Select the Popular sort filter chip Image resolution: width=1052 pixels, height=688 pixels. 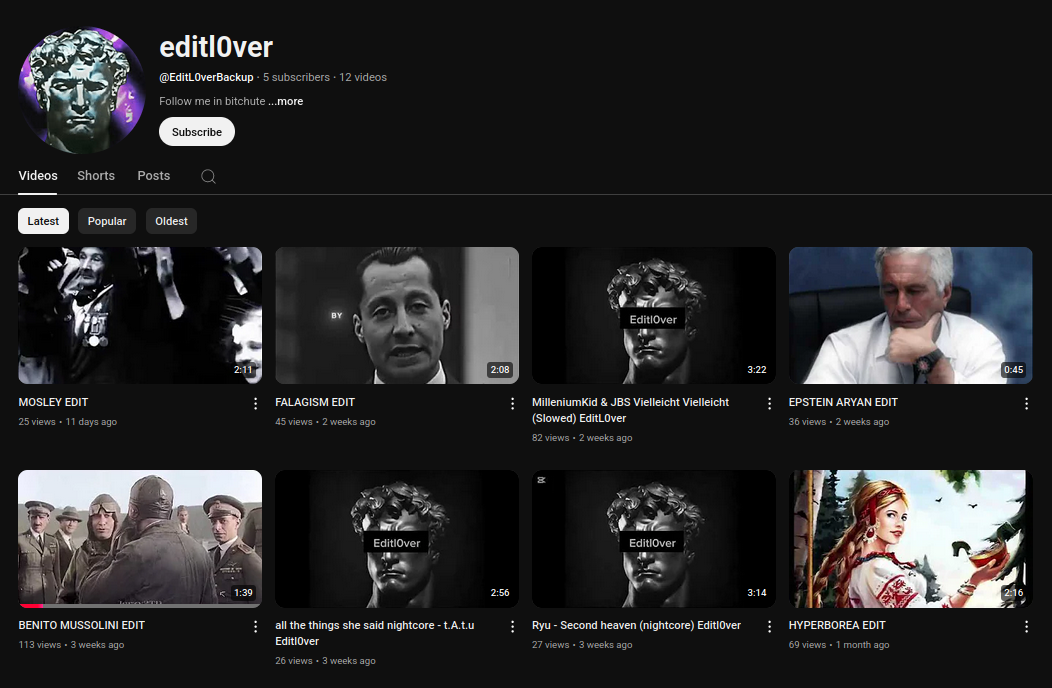107,221
